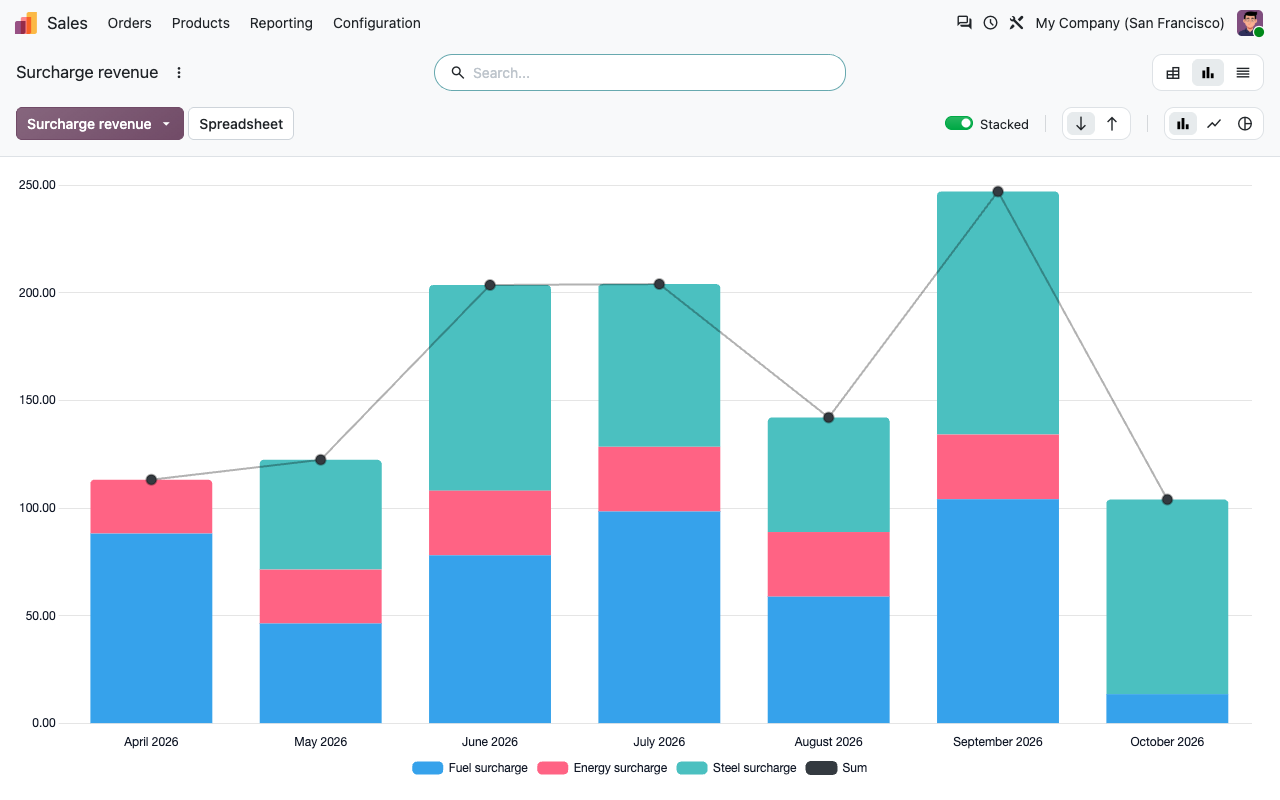Click the October 2026 Steel surcharge bar segment
1280x800 pixels.
coord(1167,597)
